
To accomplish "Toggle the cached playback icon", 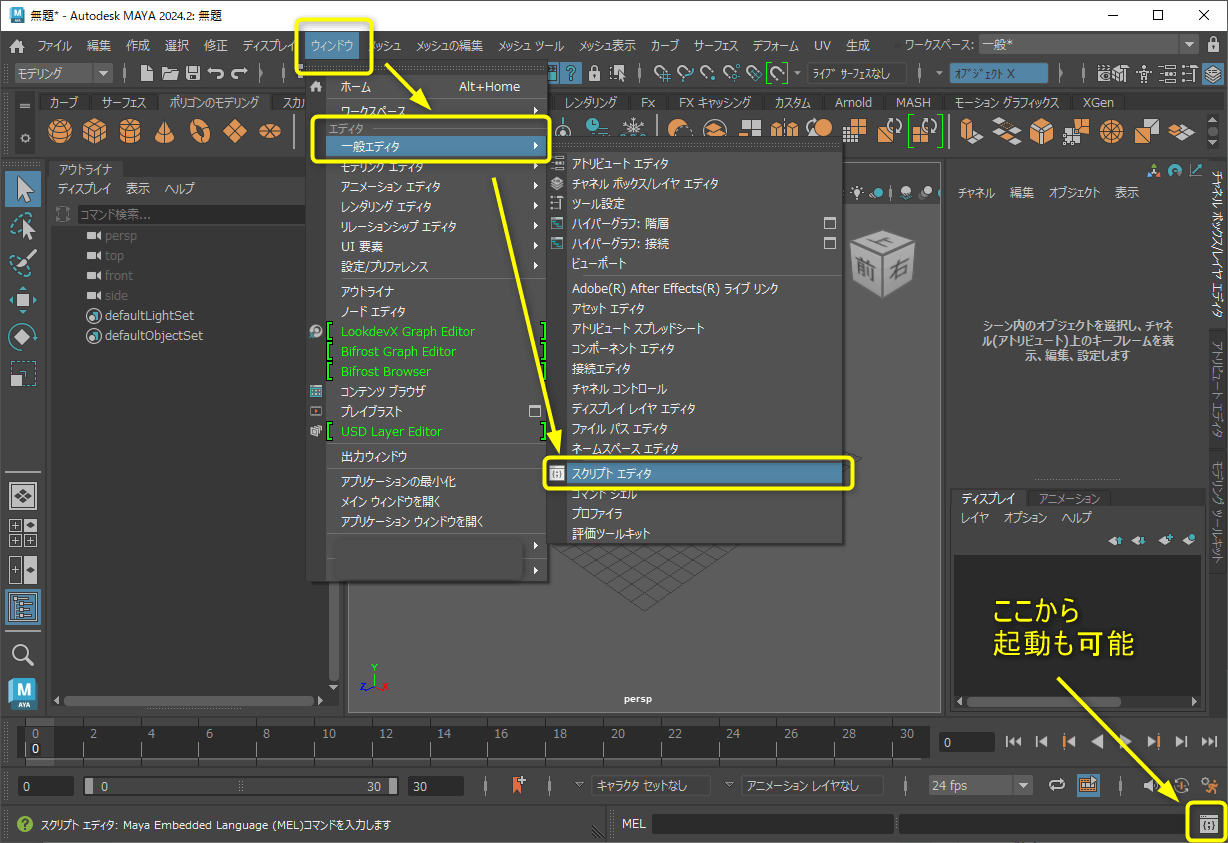I will pos(1088,786).
